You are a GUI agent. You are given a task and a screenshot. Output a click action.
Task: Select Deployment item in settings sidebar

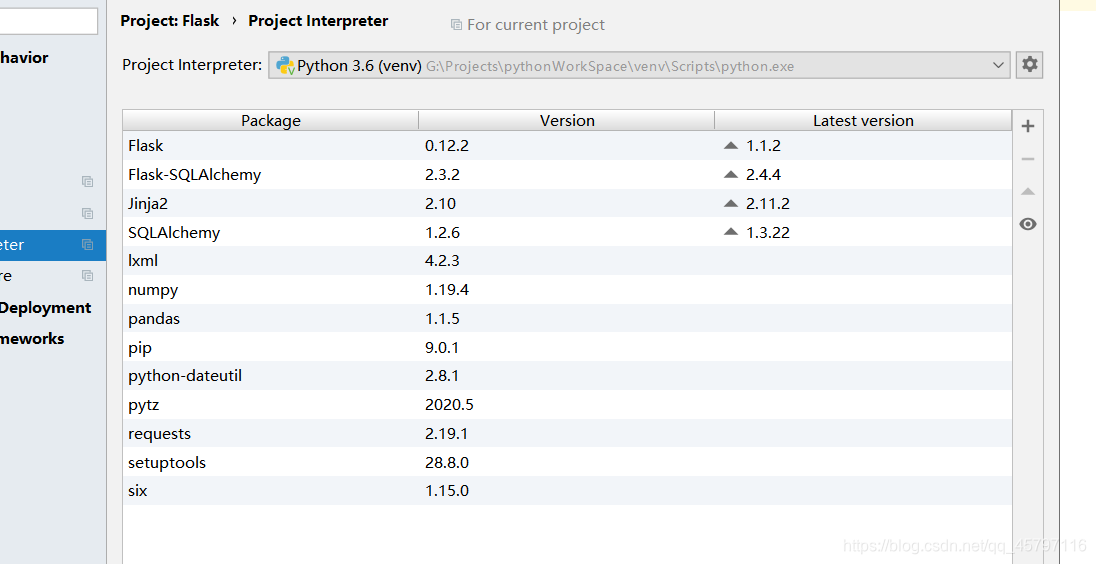[45, 308]
